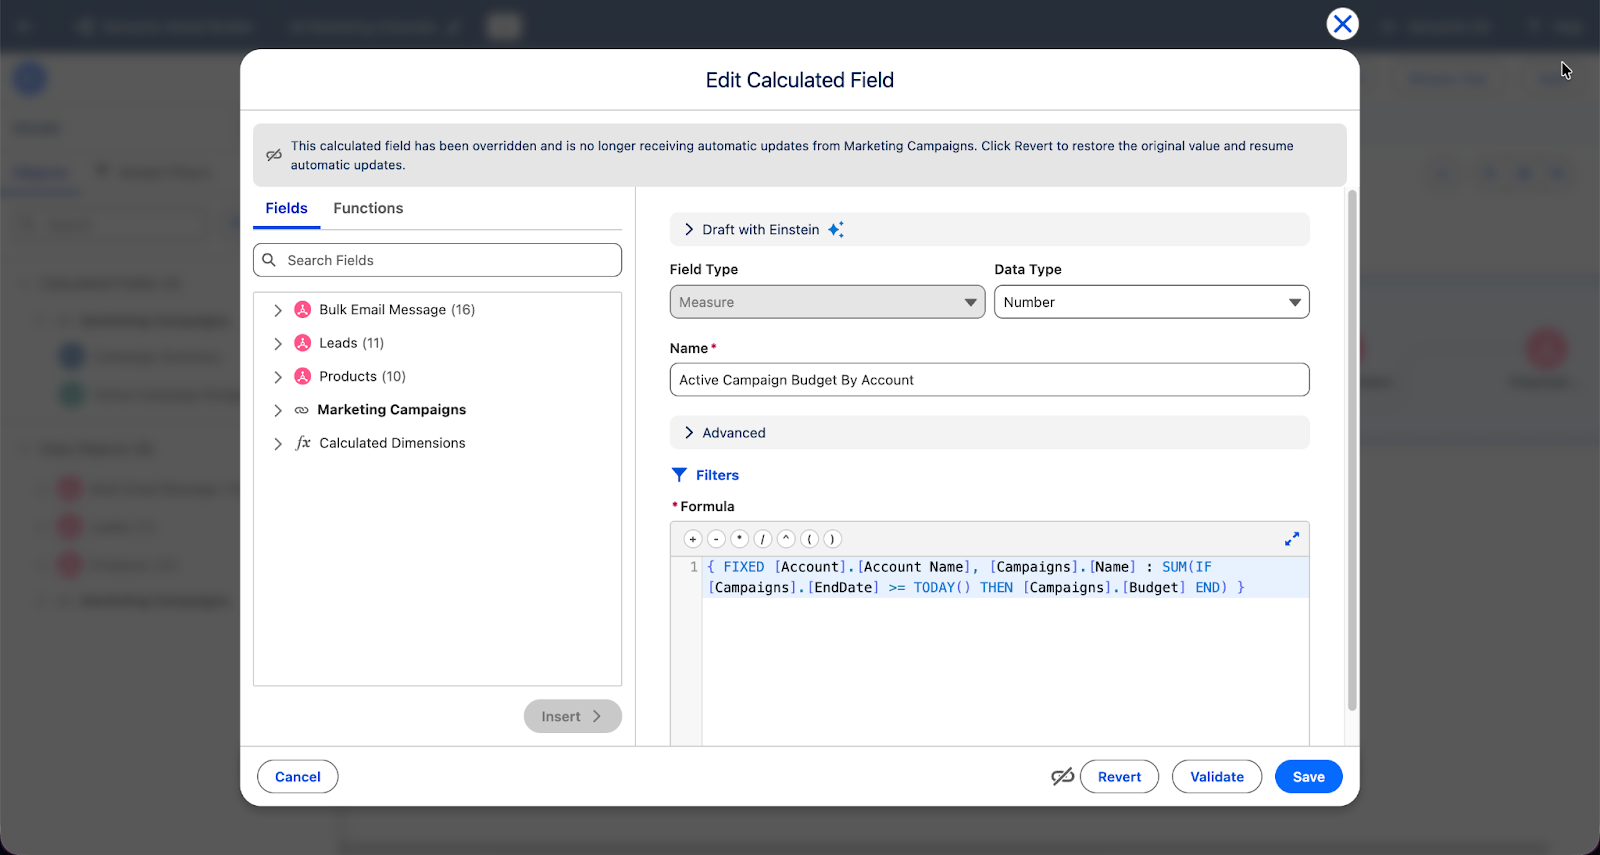Image resolution: width=1600 pixels, height=855 pixels.
Task: Switch to the Functions tab
Action: click(368, 208)
